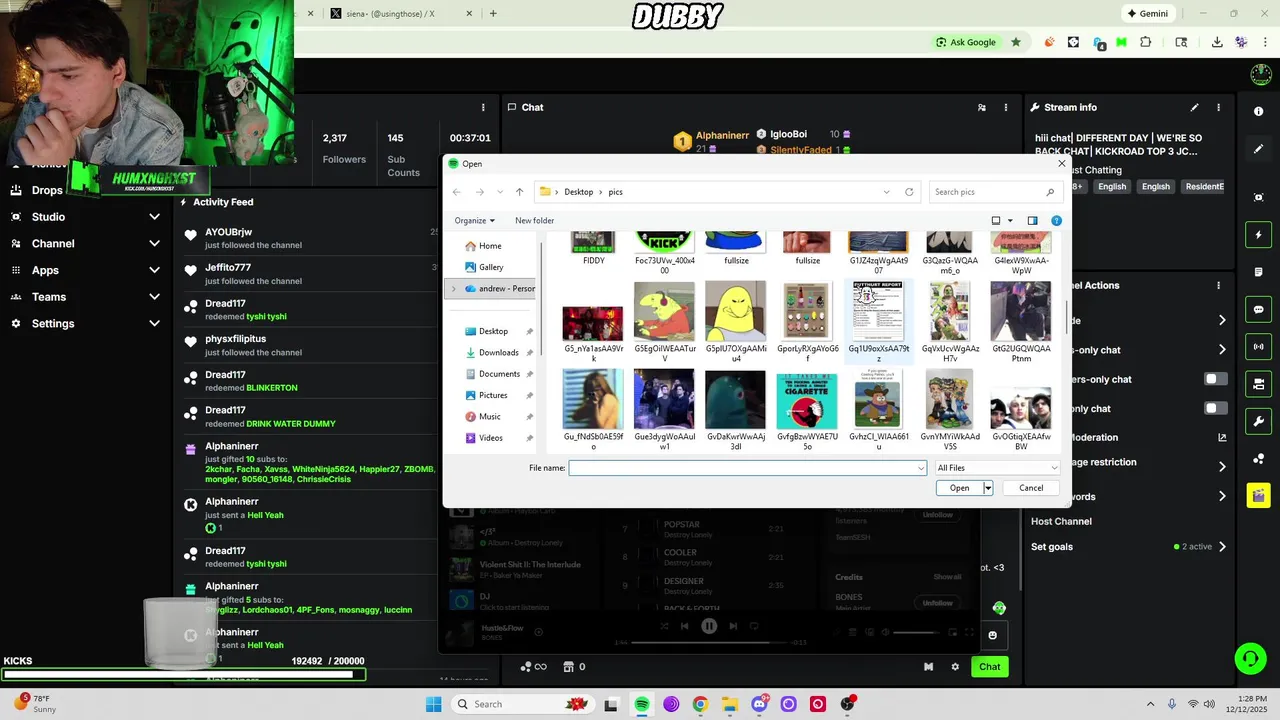Image resolution: width=1280 pixels, height=720 pixels.
Task: Expand the Studio sidebar section
Action: pyautogui.click(x=154, y=217)
